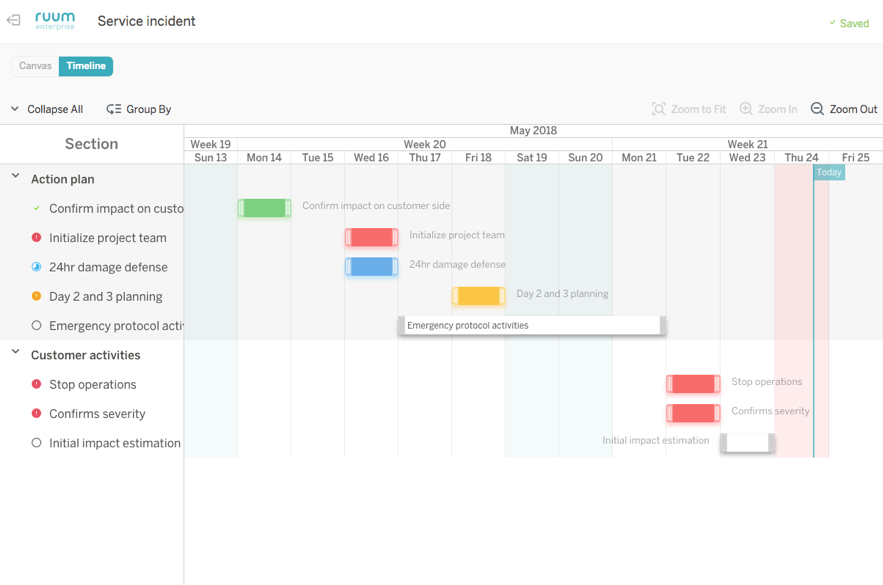Click the Group By icon

[116, 108]
